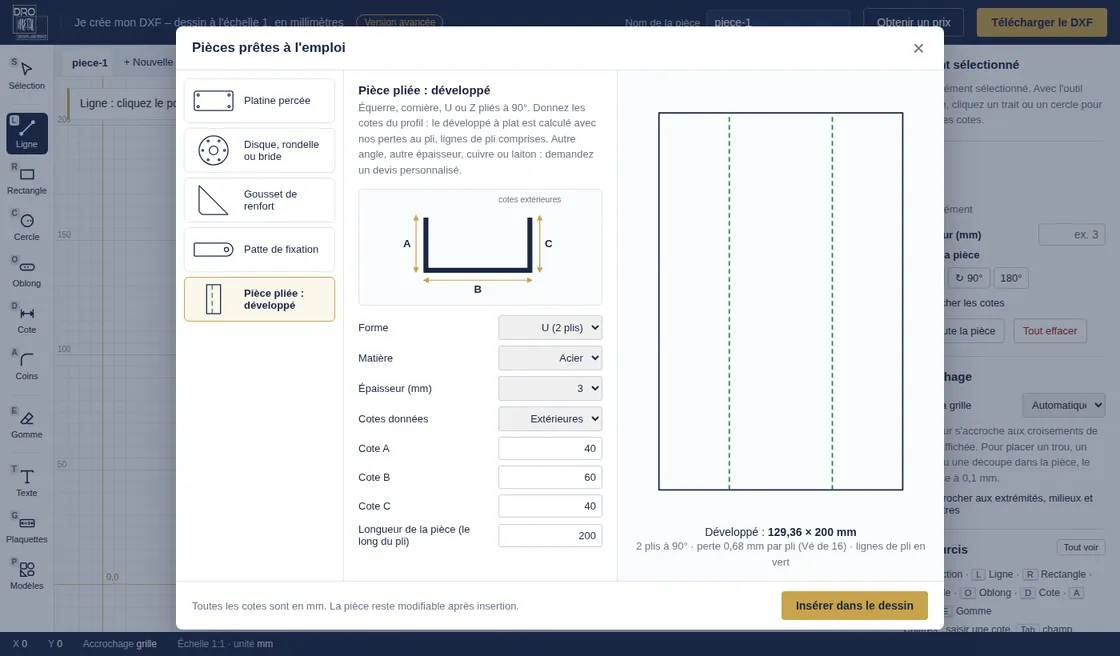Select the Sélection arrow tool
Viewport: 1120px width, 656px height.
point(26,74)
